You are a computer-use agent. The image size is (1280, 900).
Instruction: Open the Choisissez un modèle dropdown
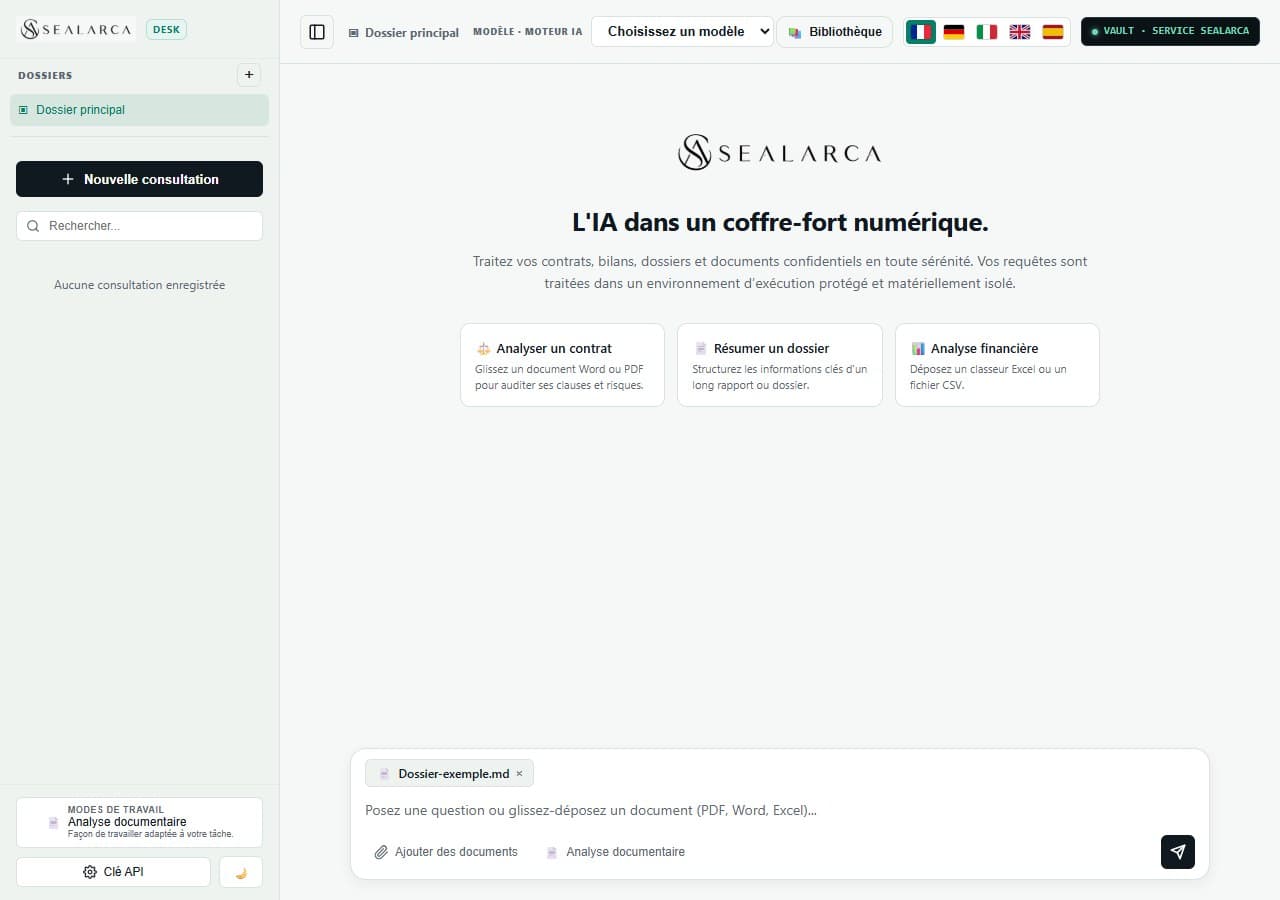coord(683,31)
